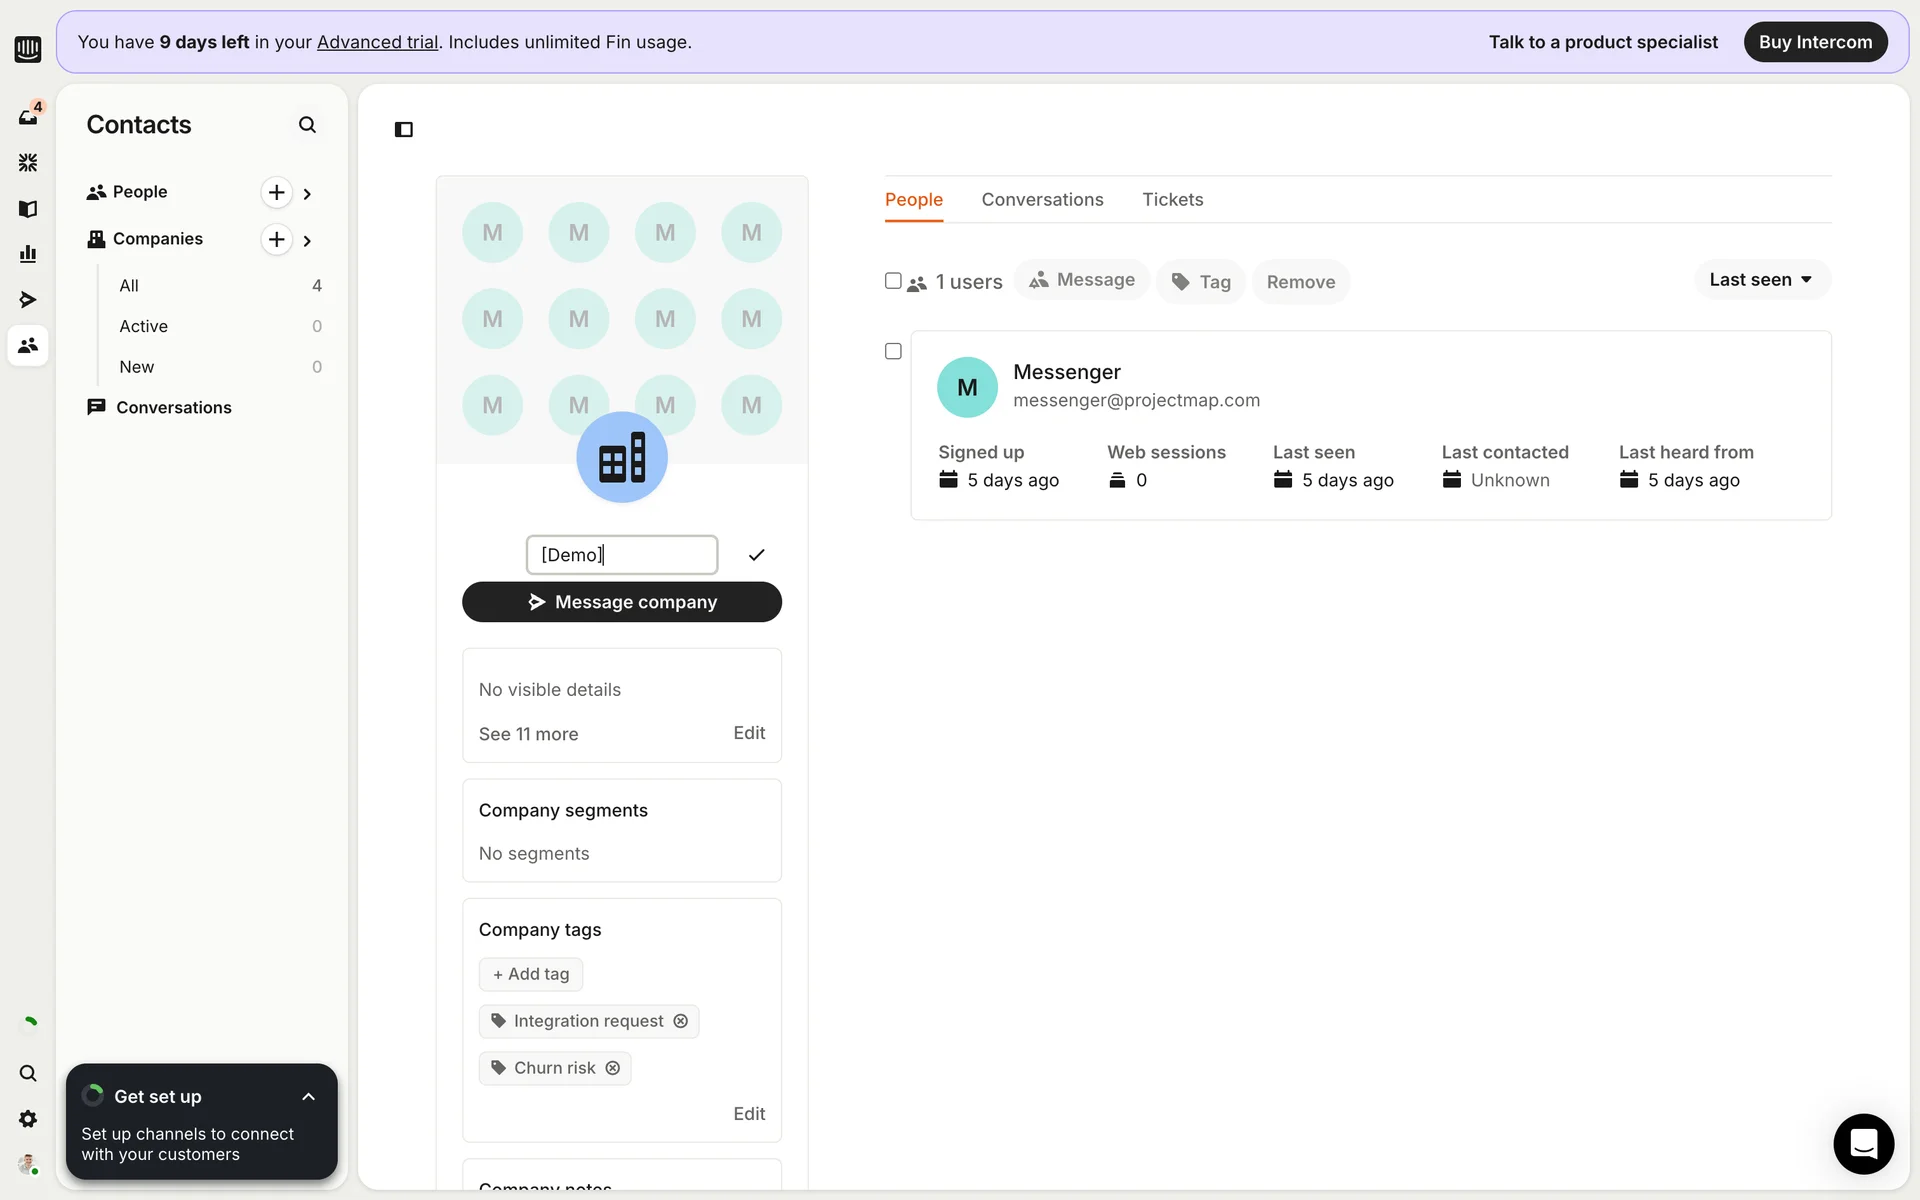Screen dimensions: 1920x1200
Task: Open the Knowledge book icon
Action: coord(27,208)
